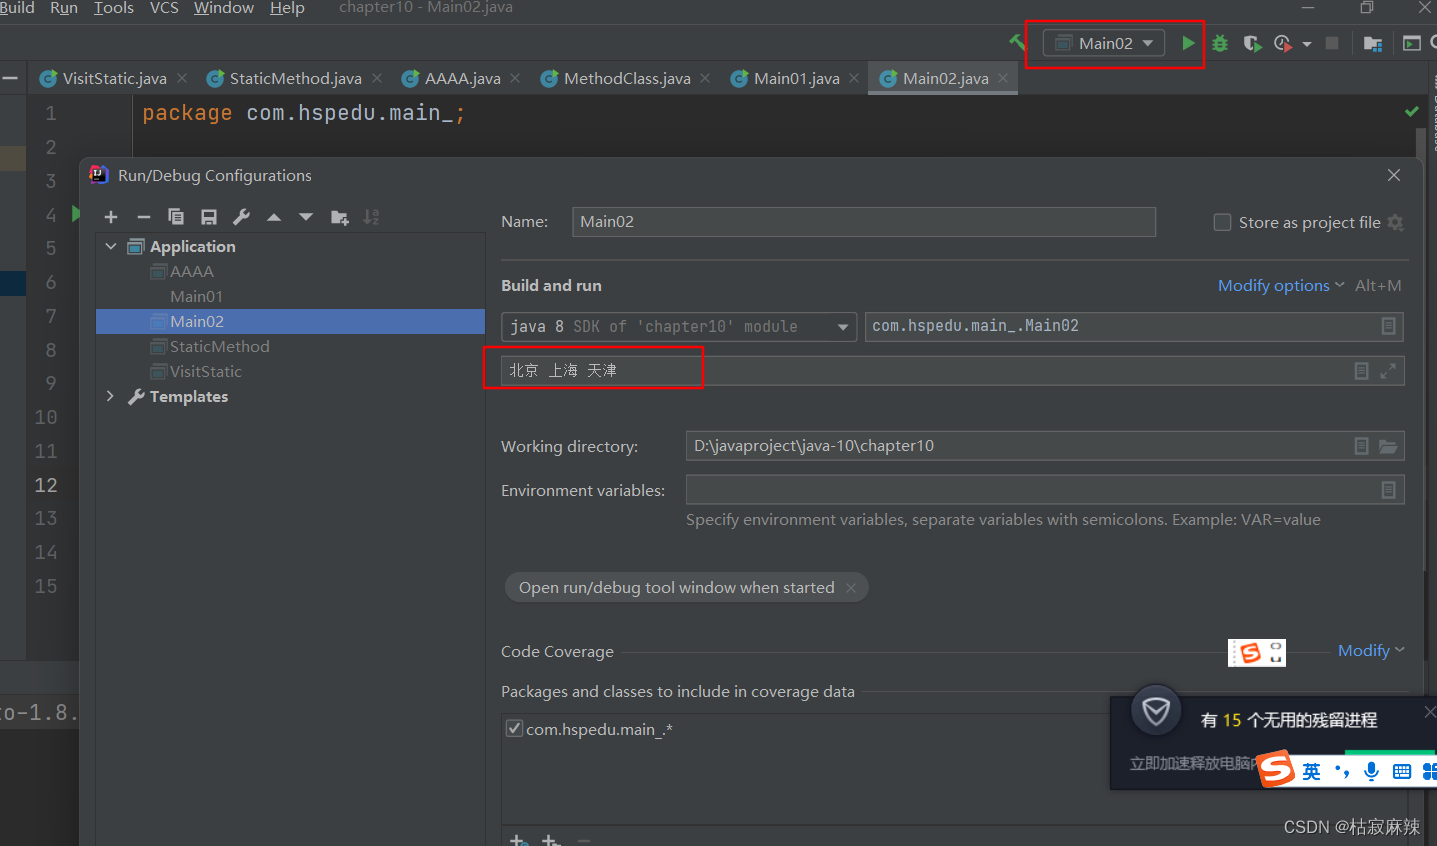The image size is (1437, 846).
Task: Insert macros into program arguments
Action: (x=1361, y=371)
